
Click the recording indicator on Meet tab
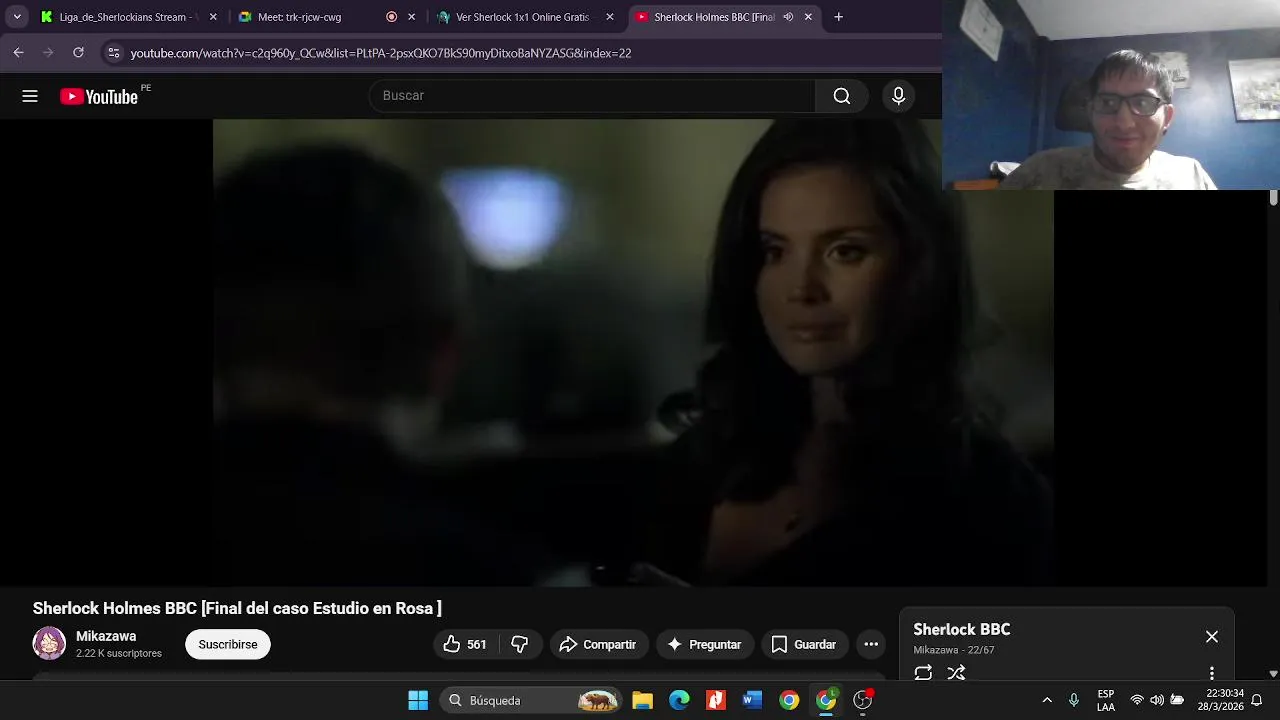pyautogui.click(x=391, y=17)
